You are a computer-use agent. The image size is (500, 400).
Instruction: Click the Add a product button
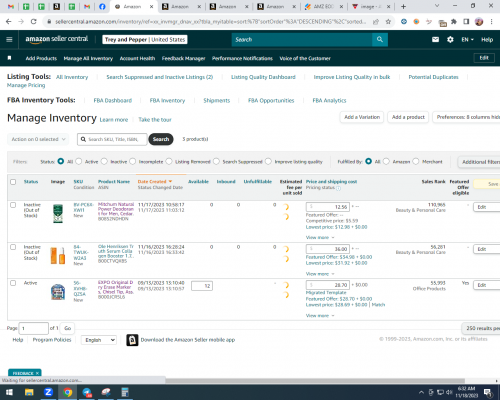click(408, 117)
